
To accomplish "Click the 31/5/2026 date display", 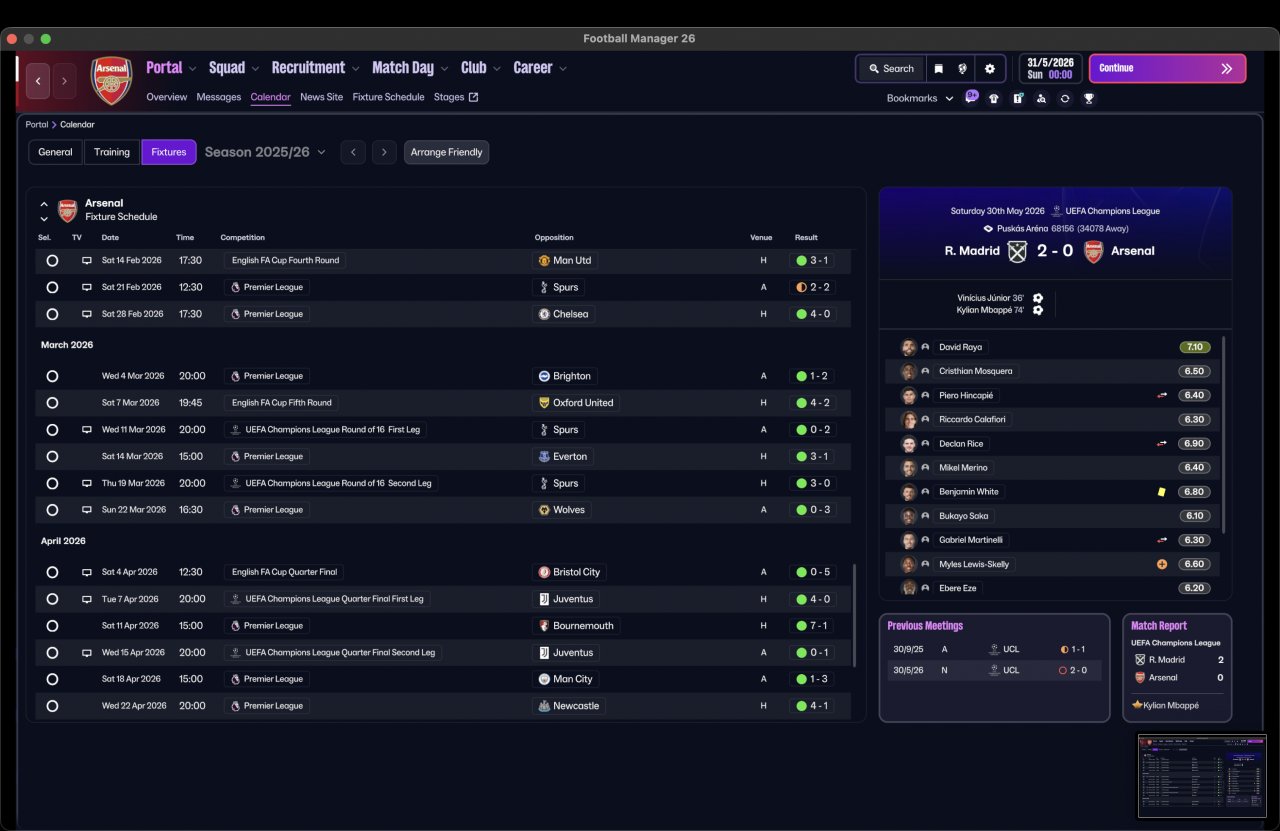I will click(x=1050, y=68).
